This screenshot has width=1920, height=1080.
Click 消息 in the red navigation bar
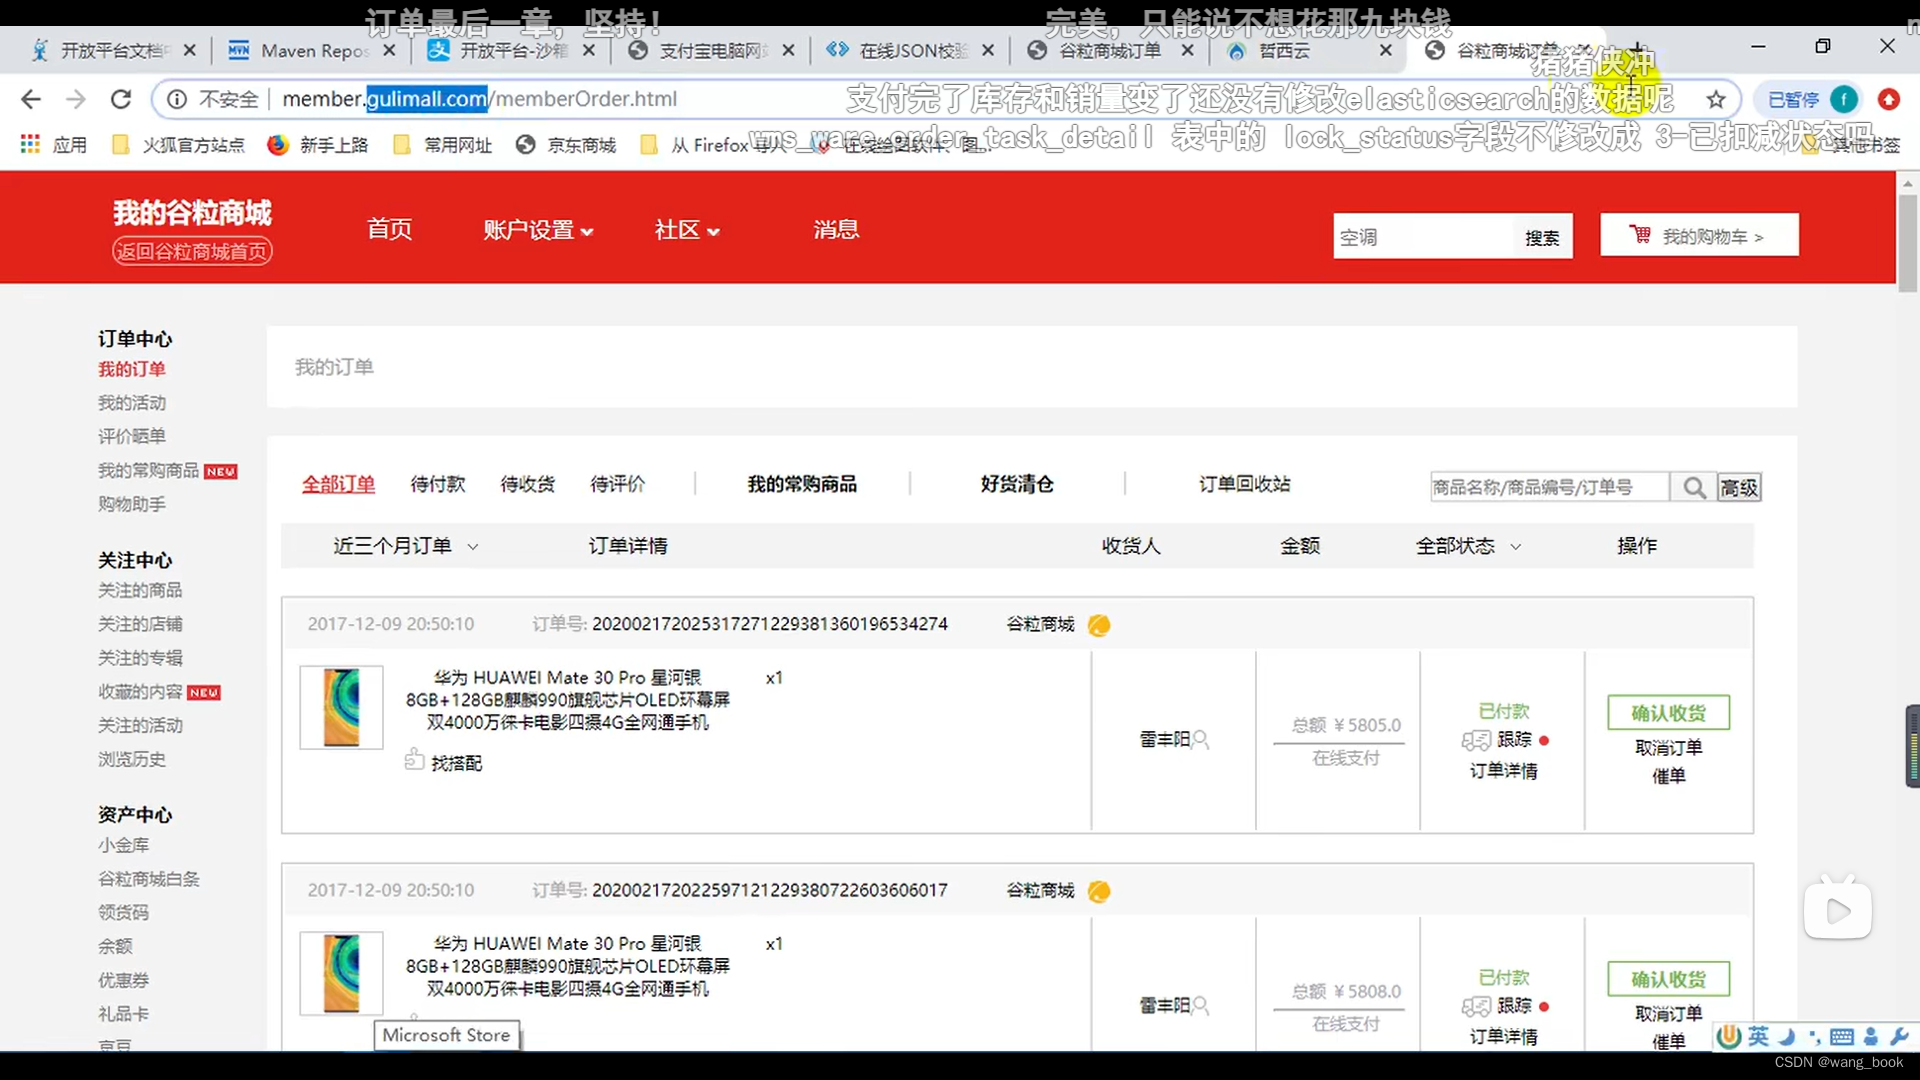[x=836, y=230]
